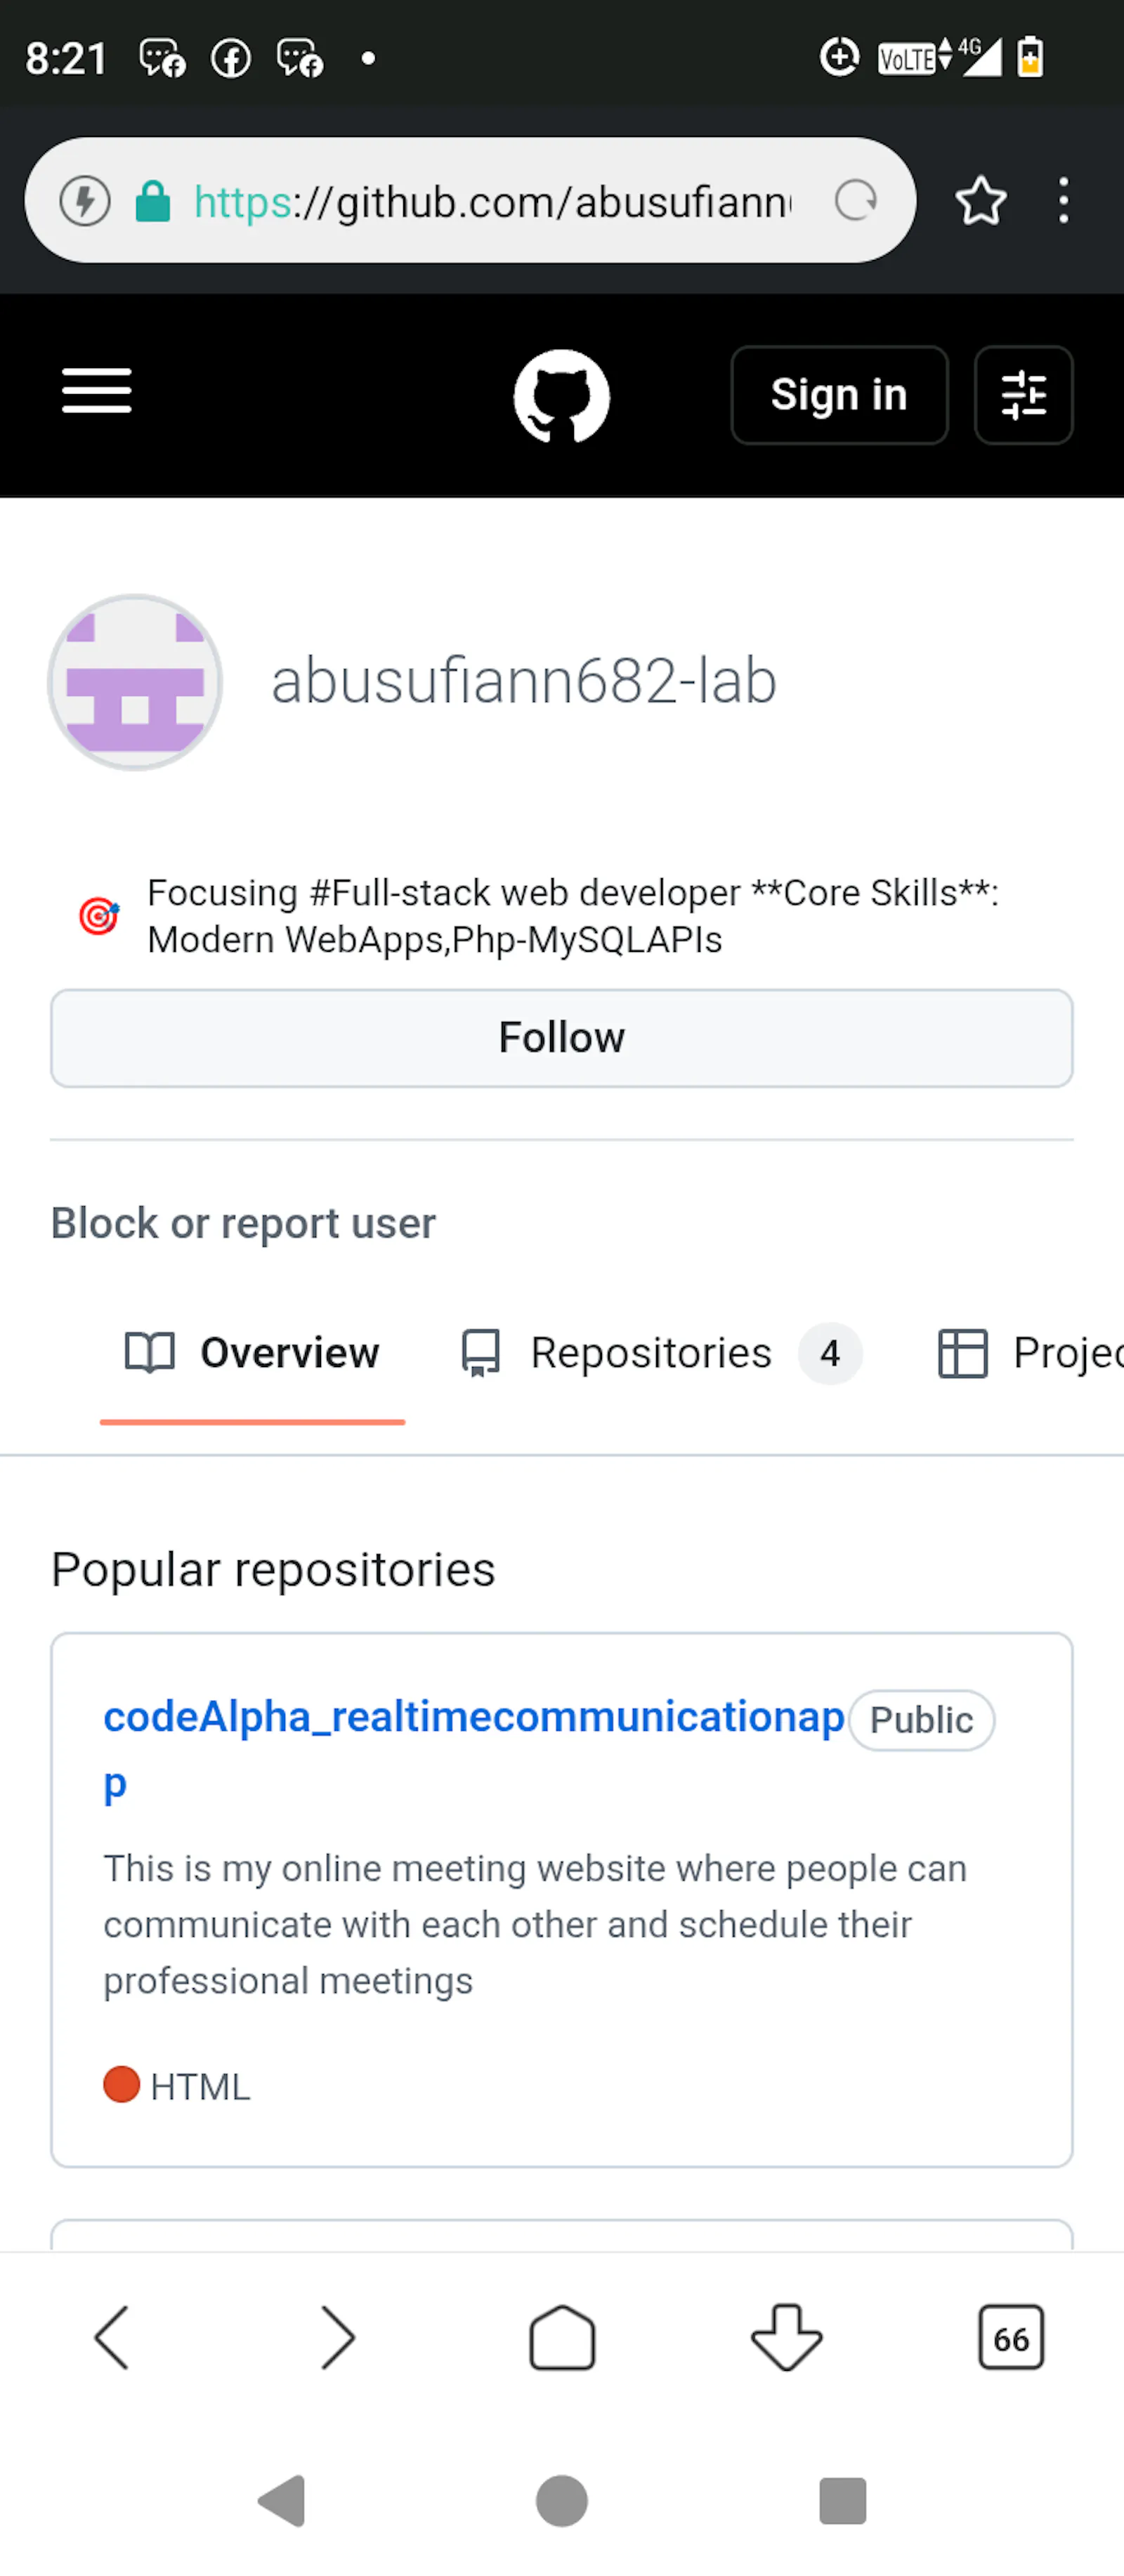1124x2576 pixels.
Task: Sign in to GitHub
Action: click(x=839, y=395)
